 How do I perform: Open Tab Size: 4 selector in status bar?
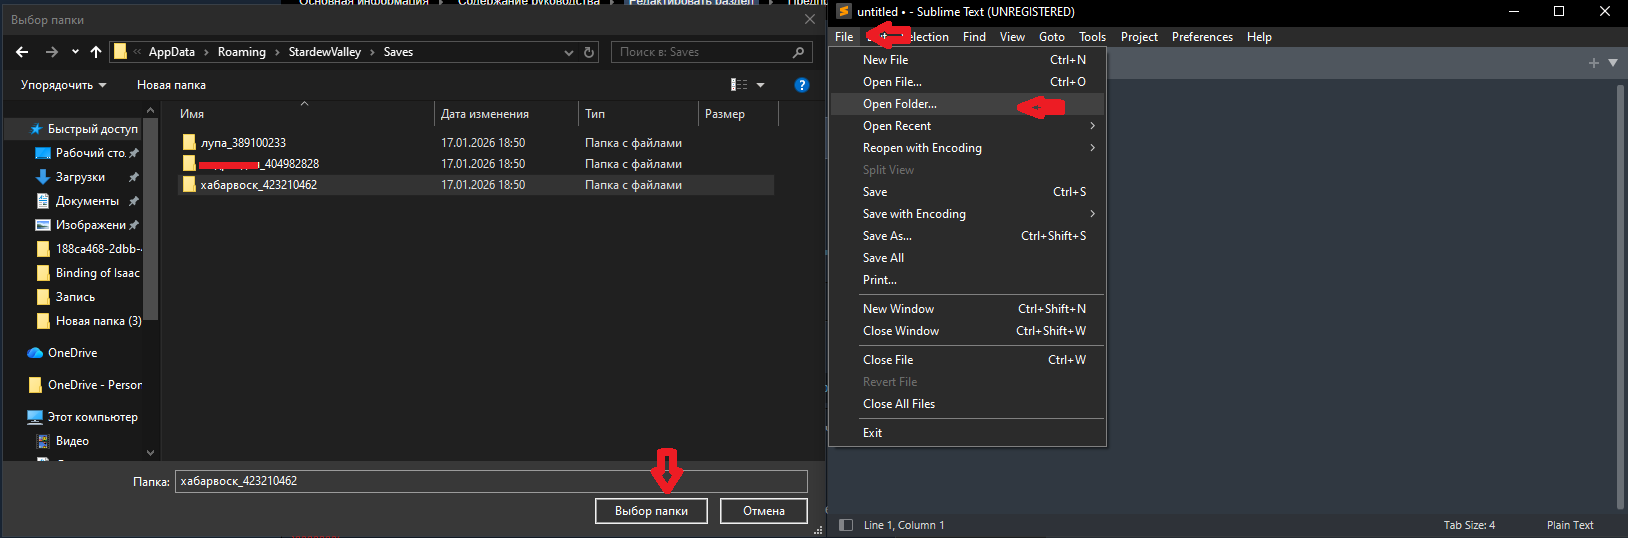point(1469,525)
